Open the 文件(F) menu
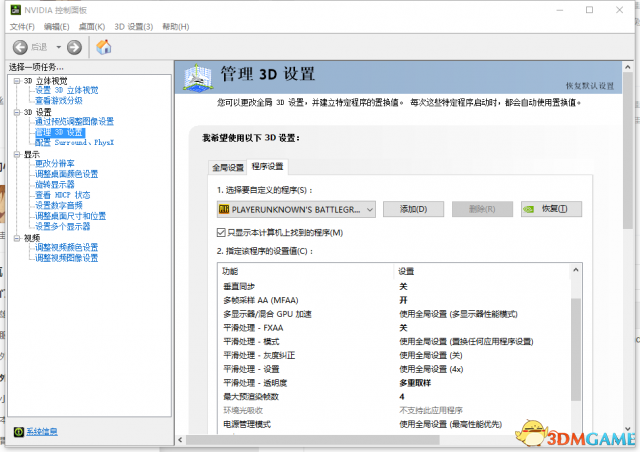The height and width of the screenshot is (452, 640). 23,26
